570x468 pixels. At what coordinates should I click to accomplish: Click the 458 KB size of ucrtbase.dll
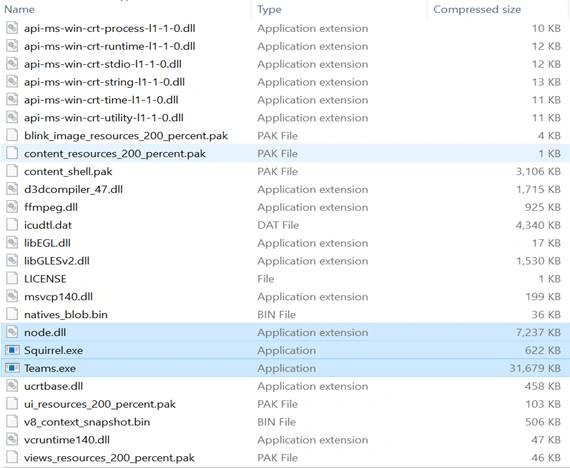tap(543, 386)
